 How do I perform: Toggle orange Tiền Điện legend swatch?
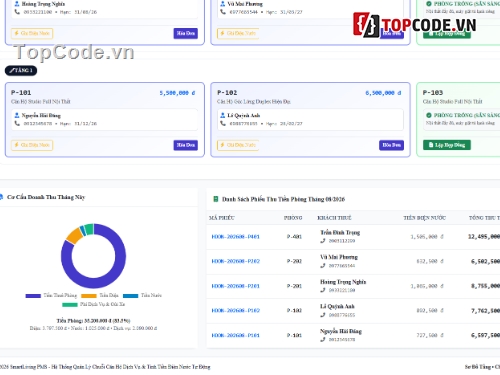click(x=89, y=296)
